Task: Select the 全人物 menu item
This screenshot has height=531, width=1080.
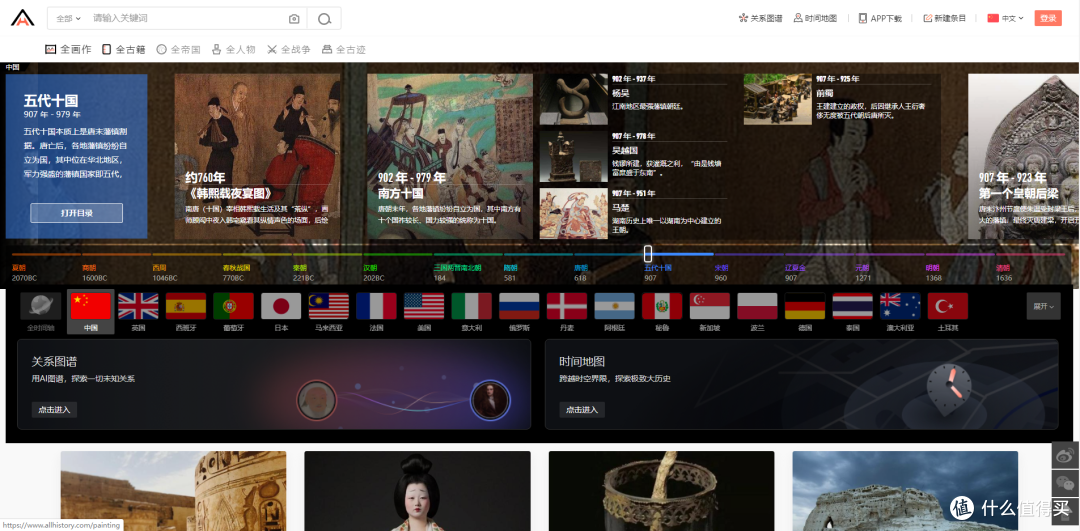Action: click(234, 50)
